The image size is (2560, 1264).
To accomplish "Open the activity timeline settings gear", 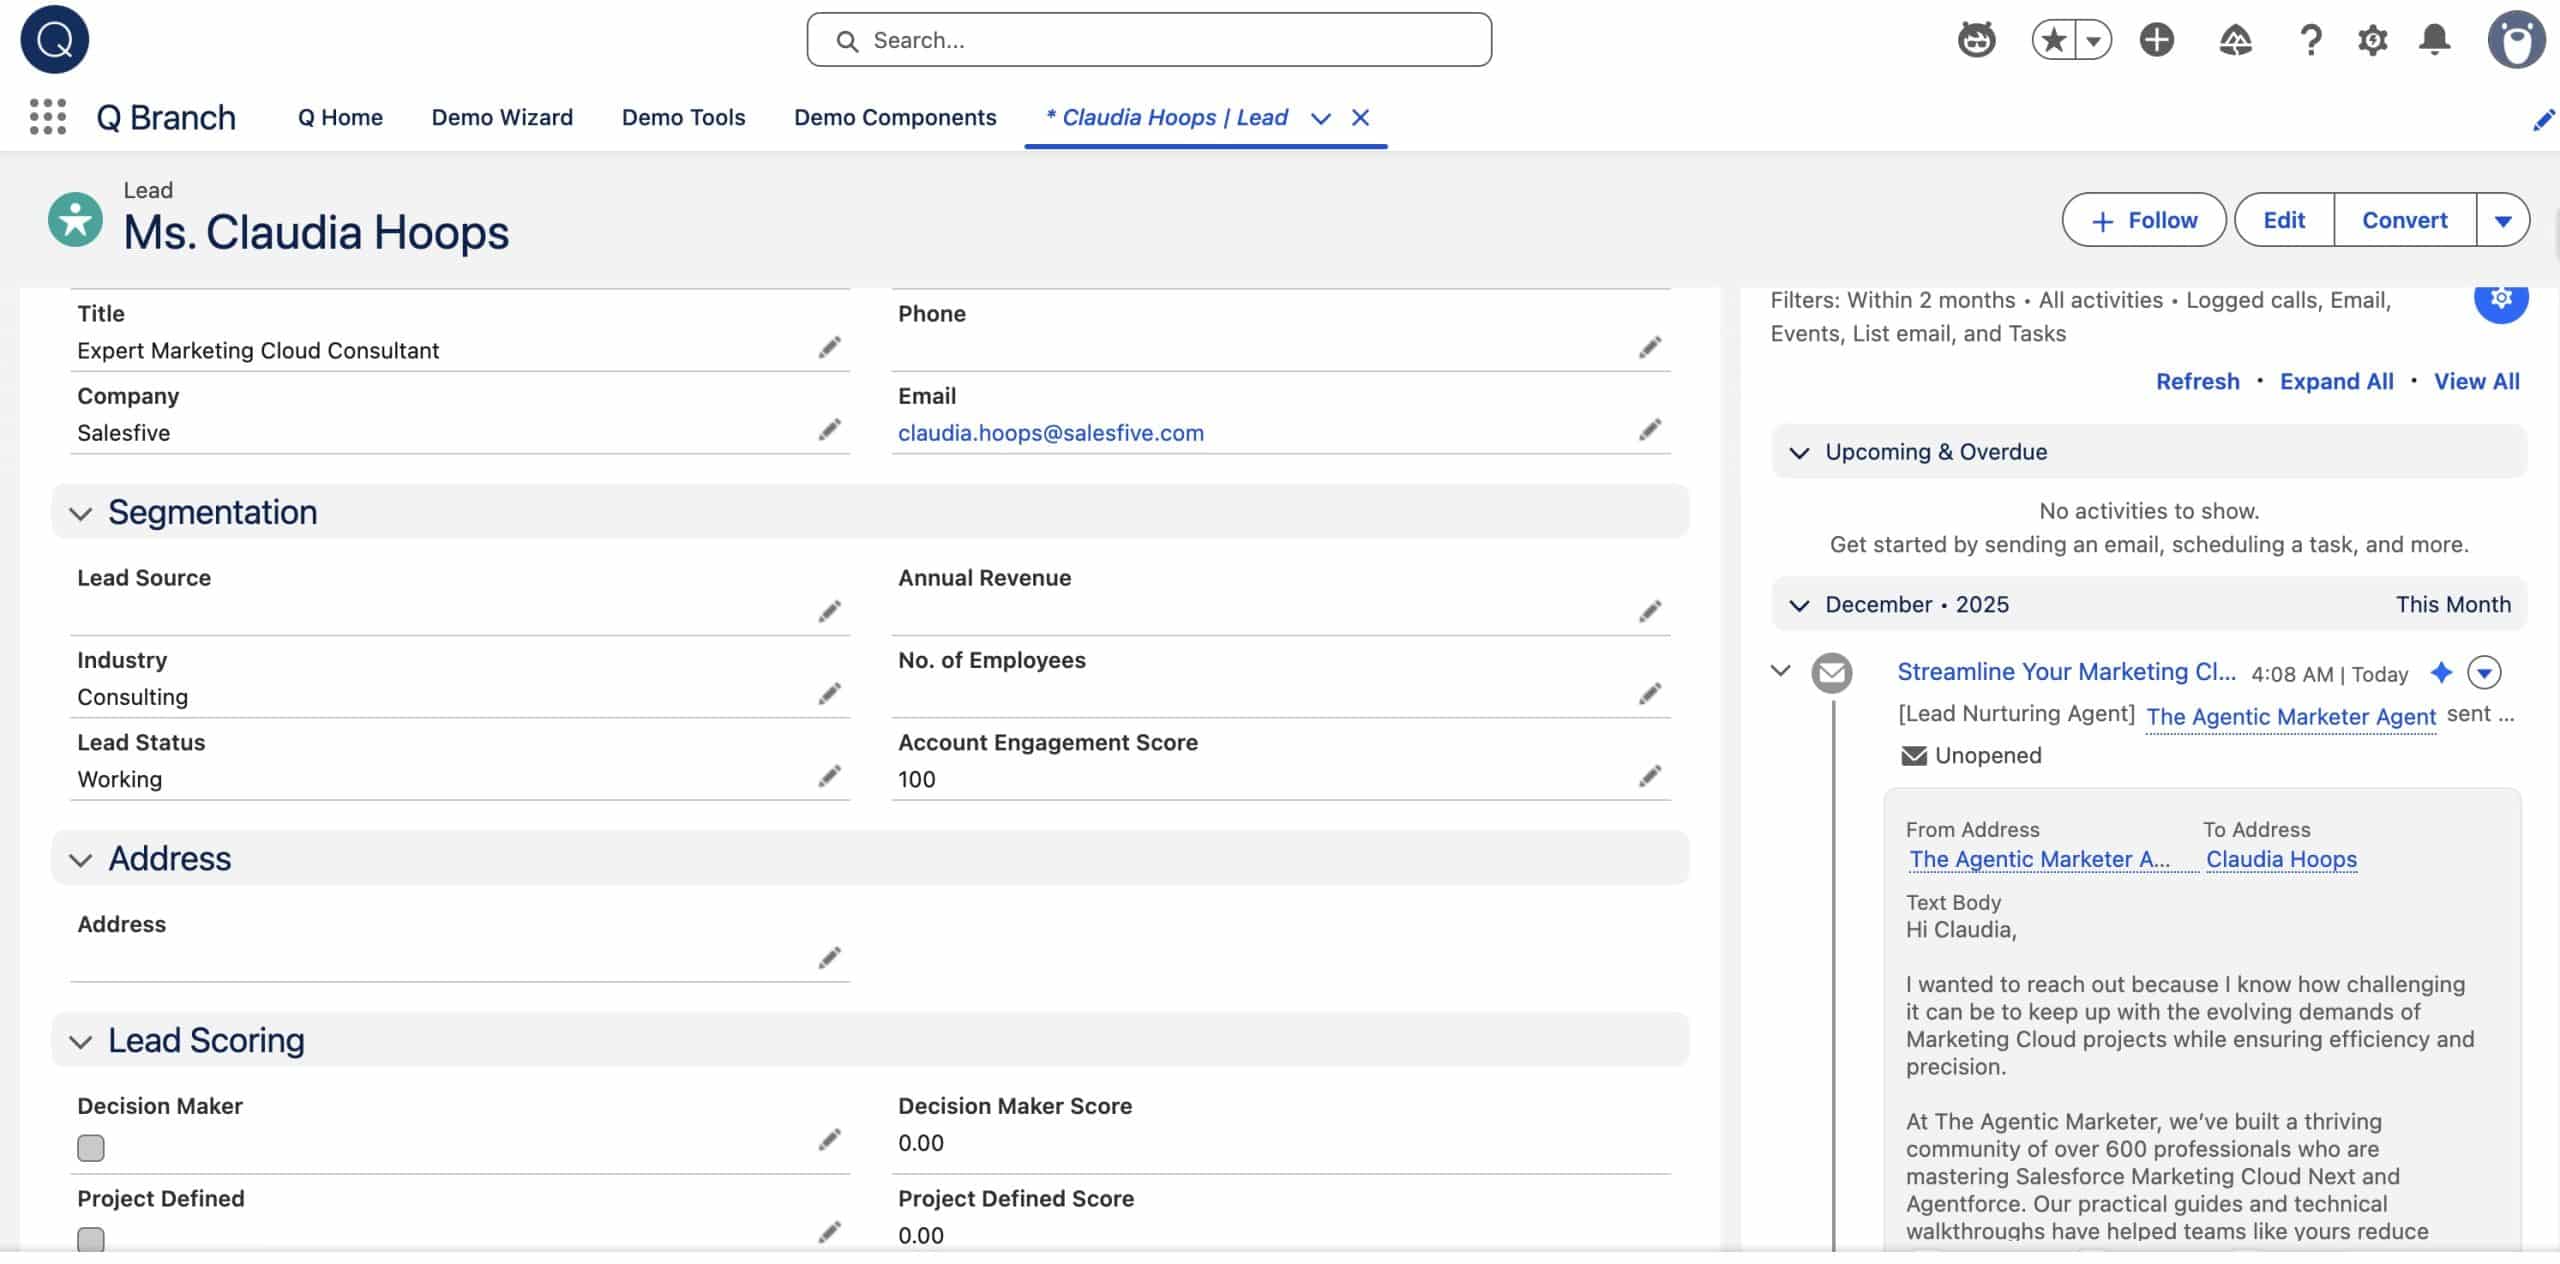I will [x=2500, y=299].
